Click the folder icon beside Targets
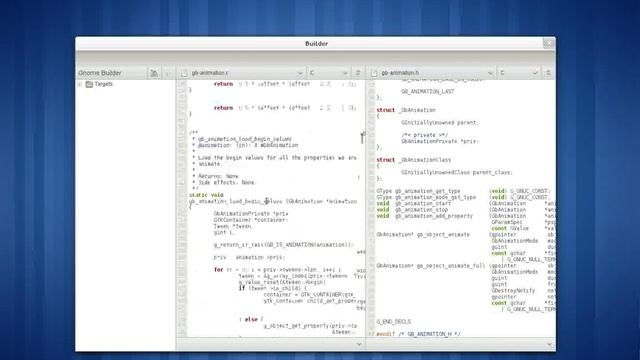The width and height of the screenshot is (640, 360). click(x=89, y=84)
